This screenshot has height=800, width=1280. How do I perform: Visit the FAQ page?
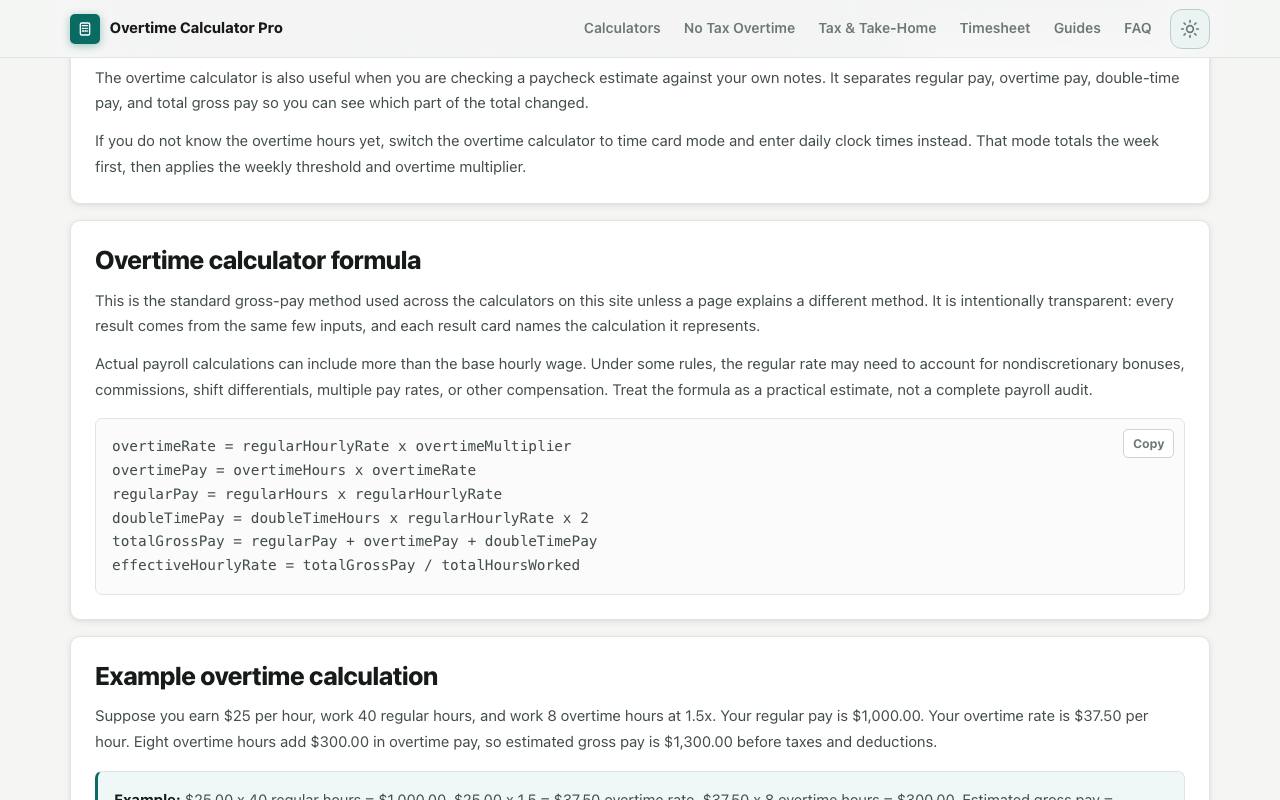[x=1138, y=28]
